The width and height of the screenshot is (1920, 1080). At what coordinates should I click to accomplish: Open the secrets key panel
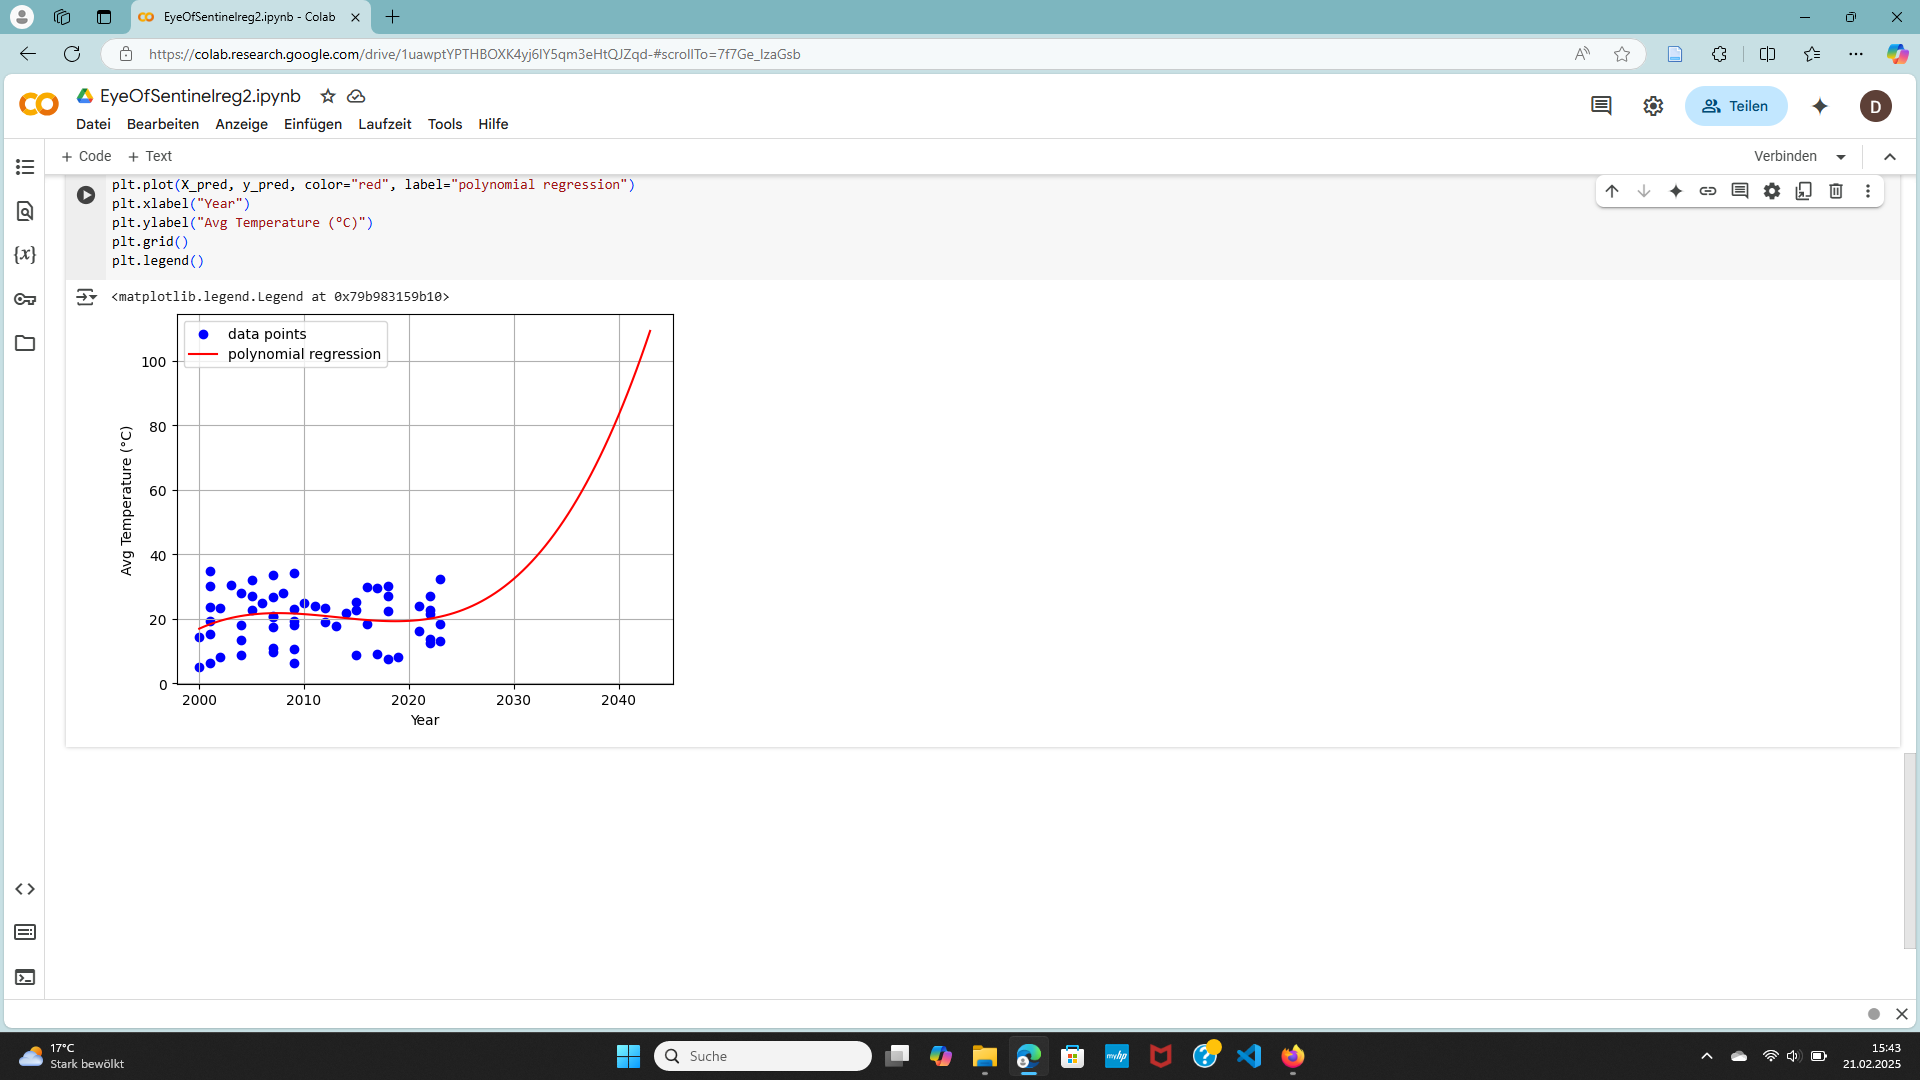coord(25,299)
